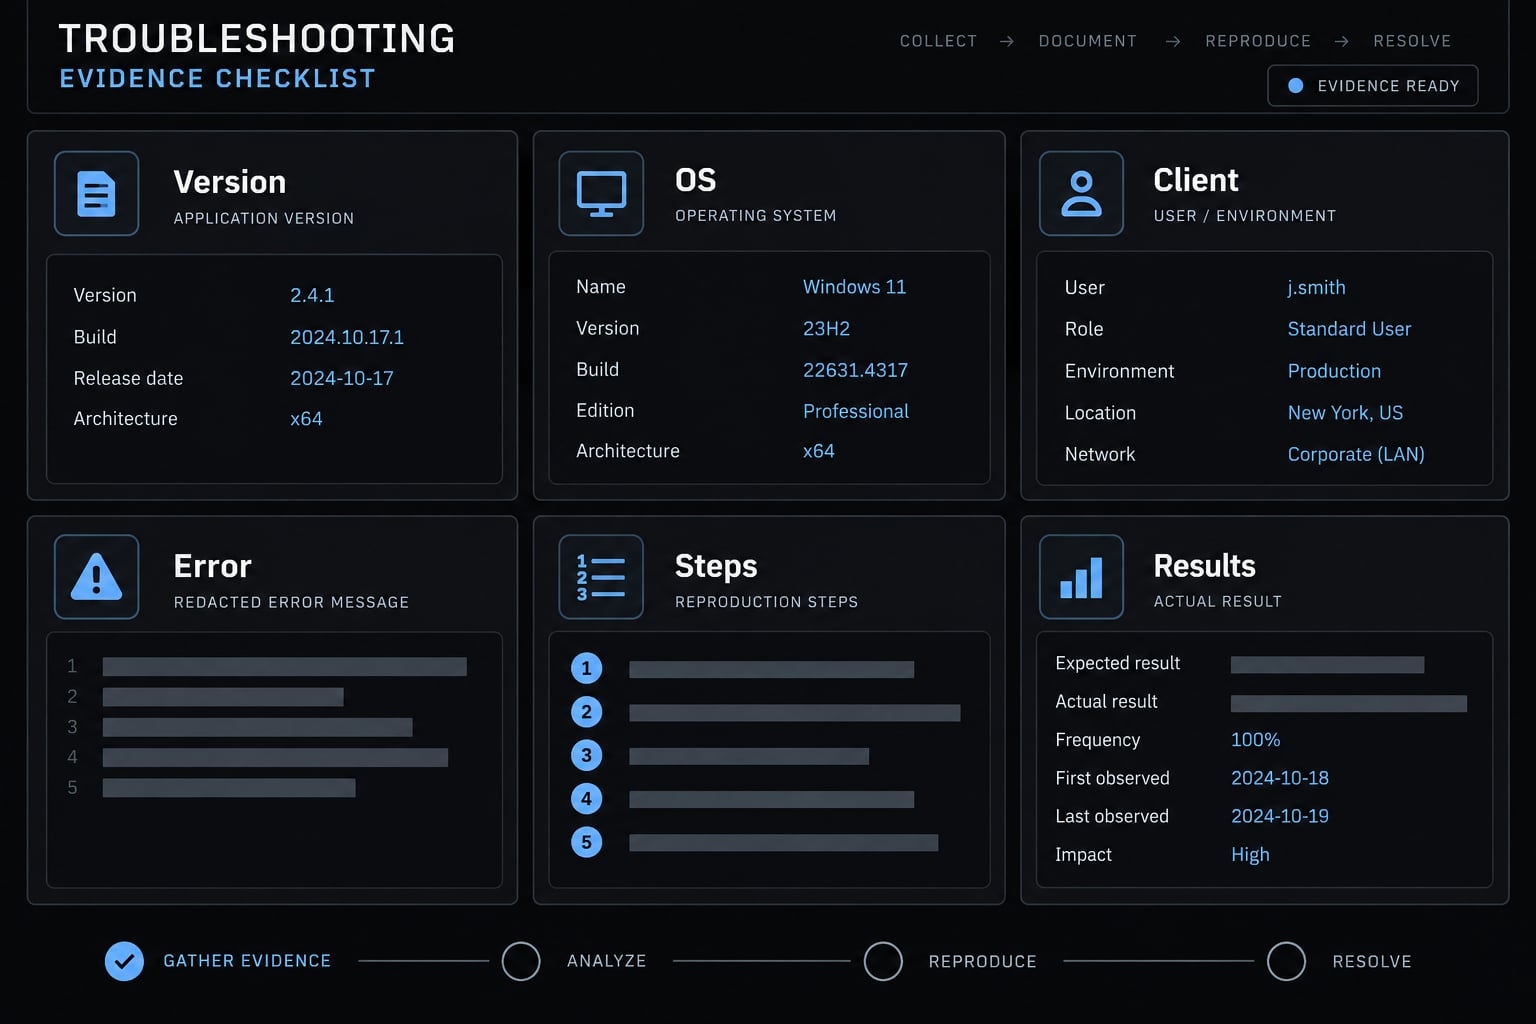Click redacted Expected result bar

click(x=1327, y=665)
